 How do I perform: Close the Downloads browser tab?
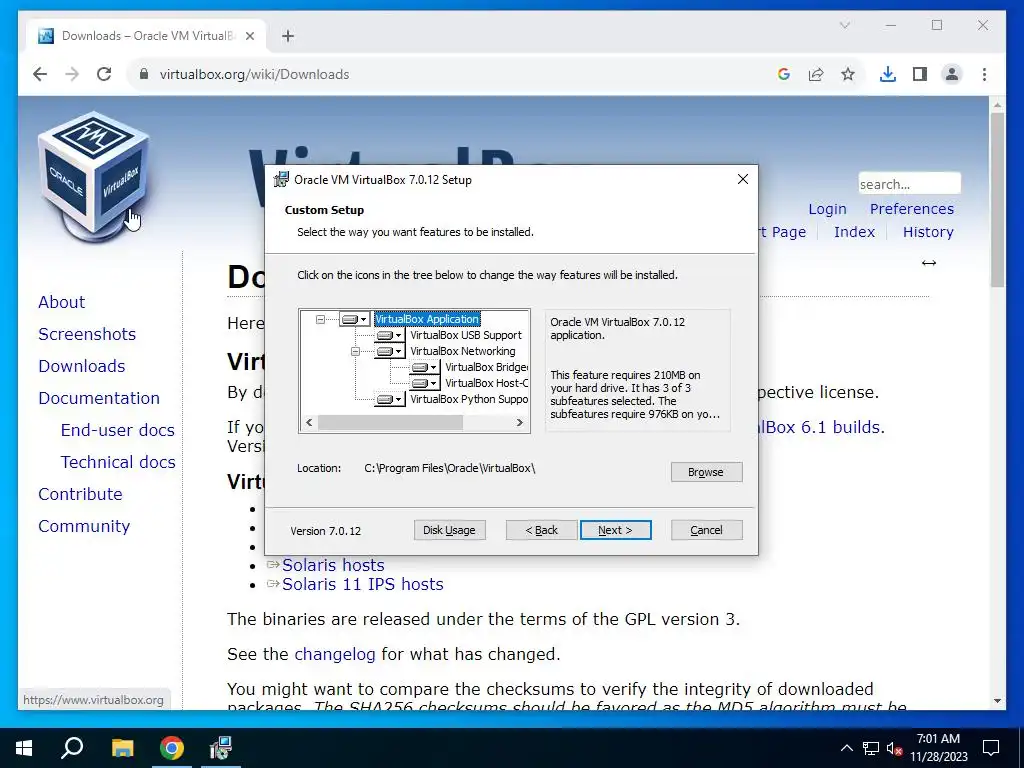coord(249,36)
